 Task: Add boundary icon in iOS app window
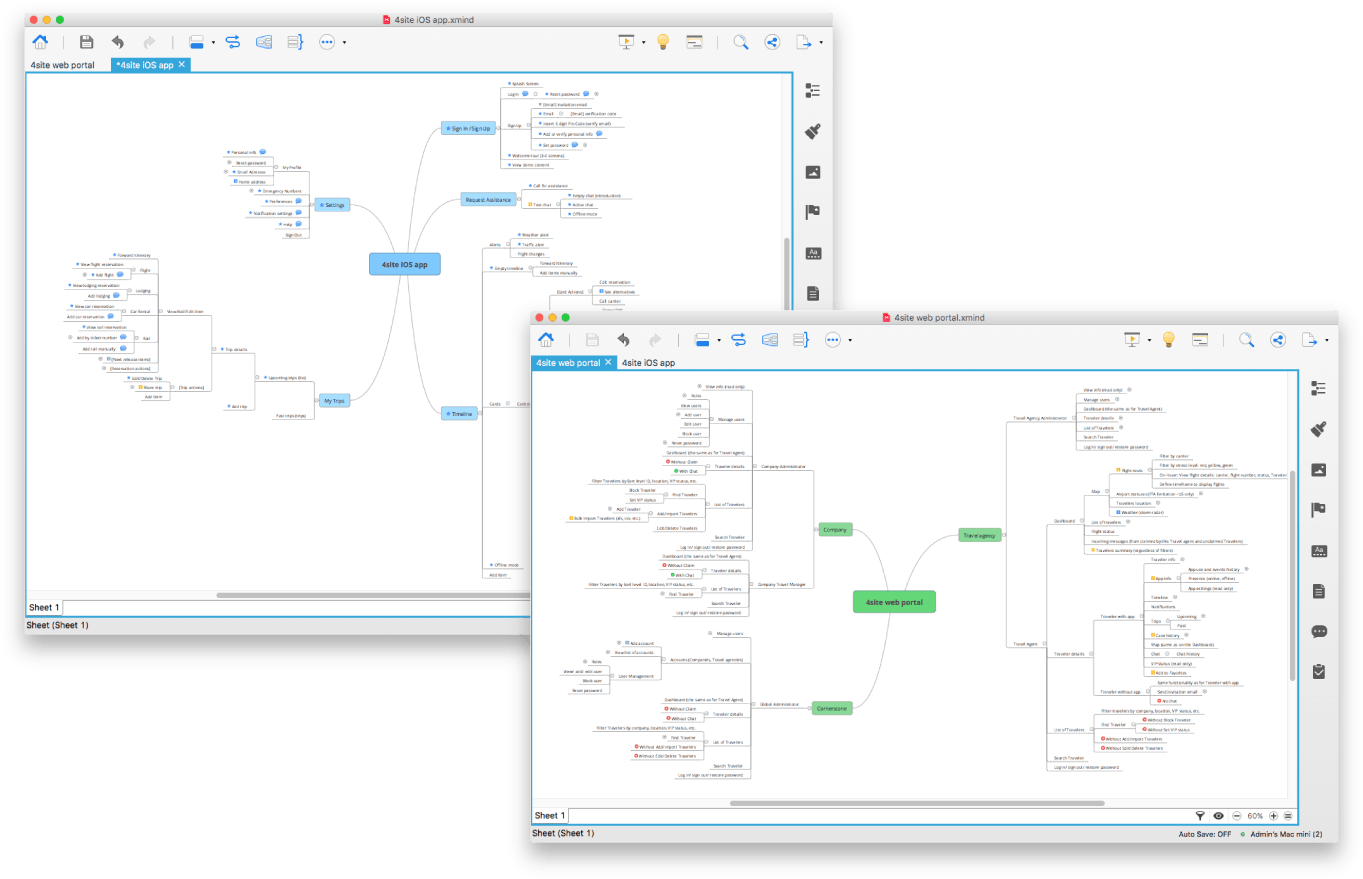click(x=265, y=42)
